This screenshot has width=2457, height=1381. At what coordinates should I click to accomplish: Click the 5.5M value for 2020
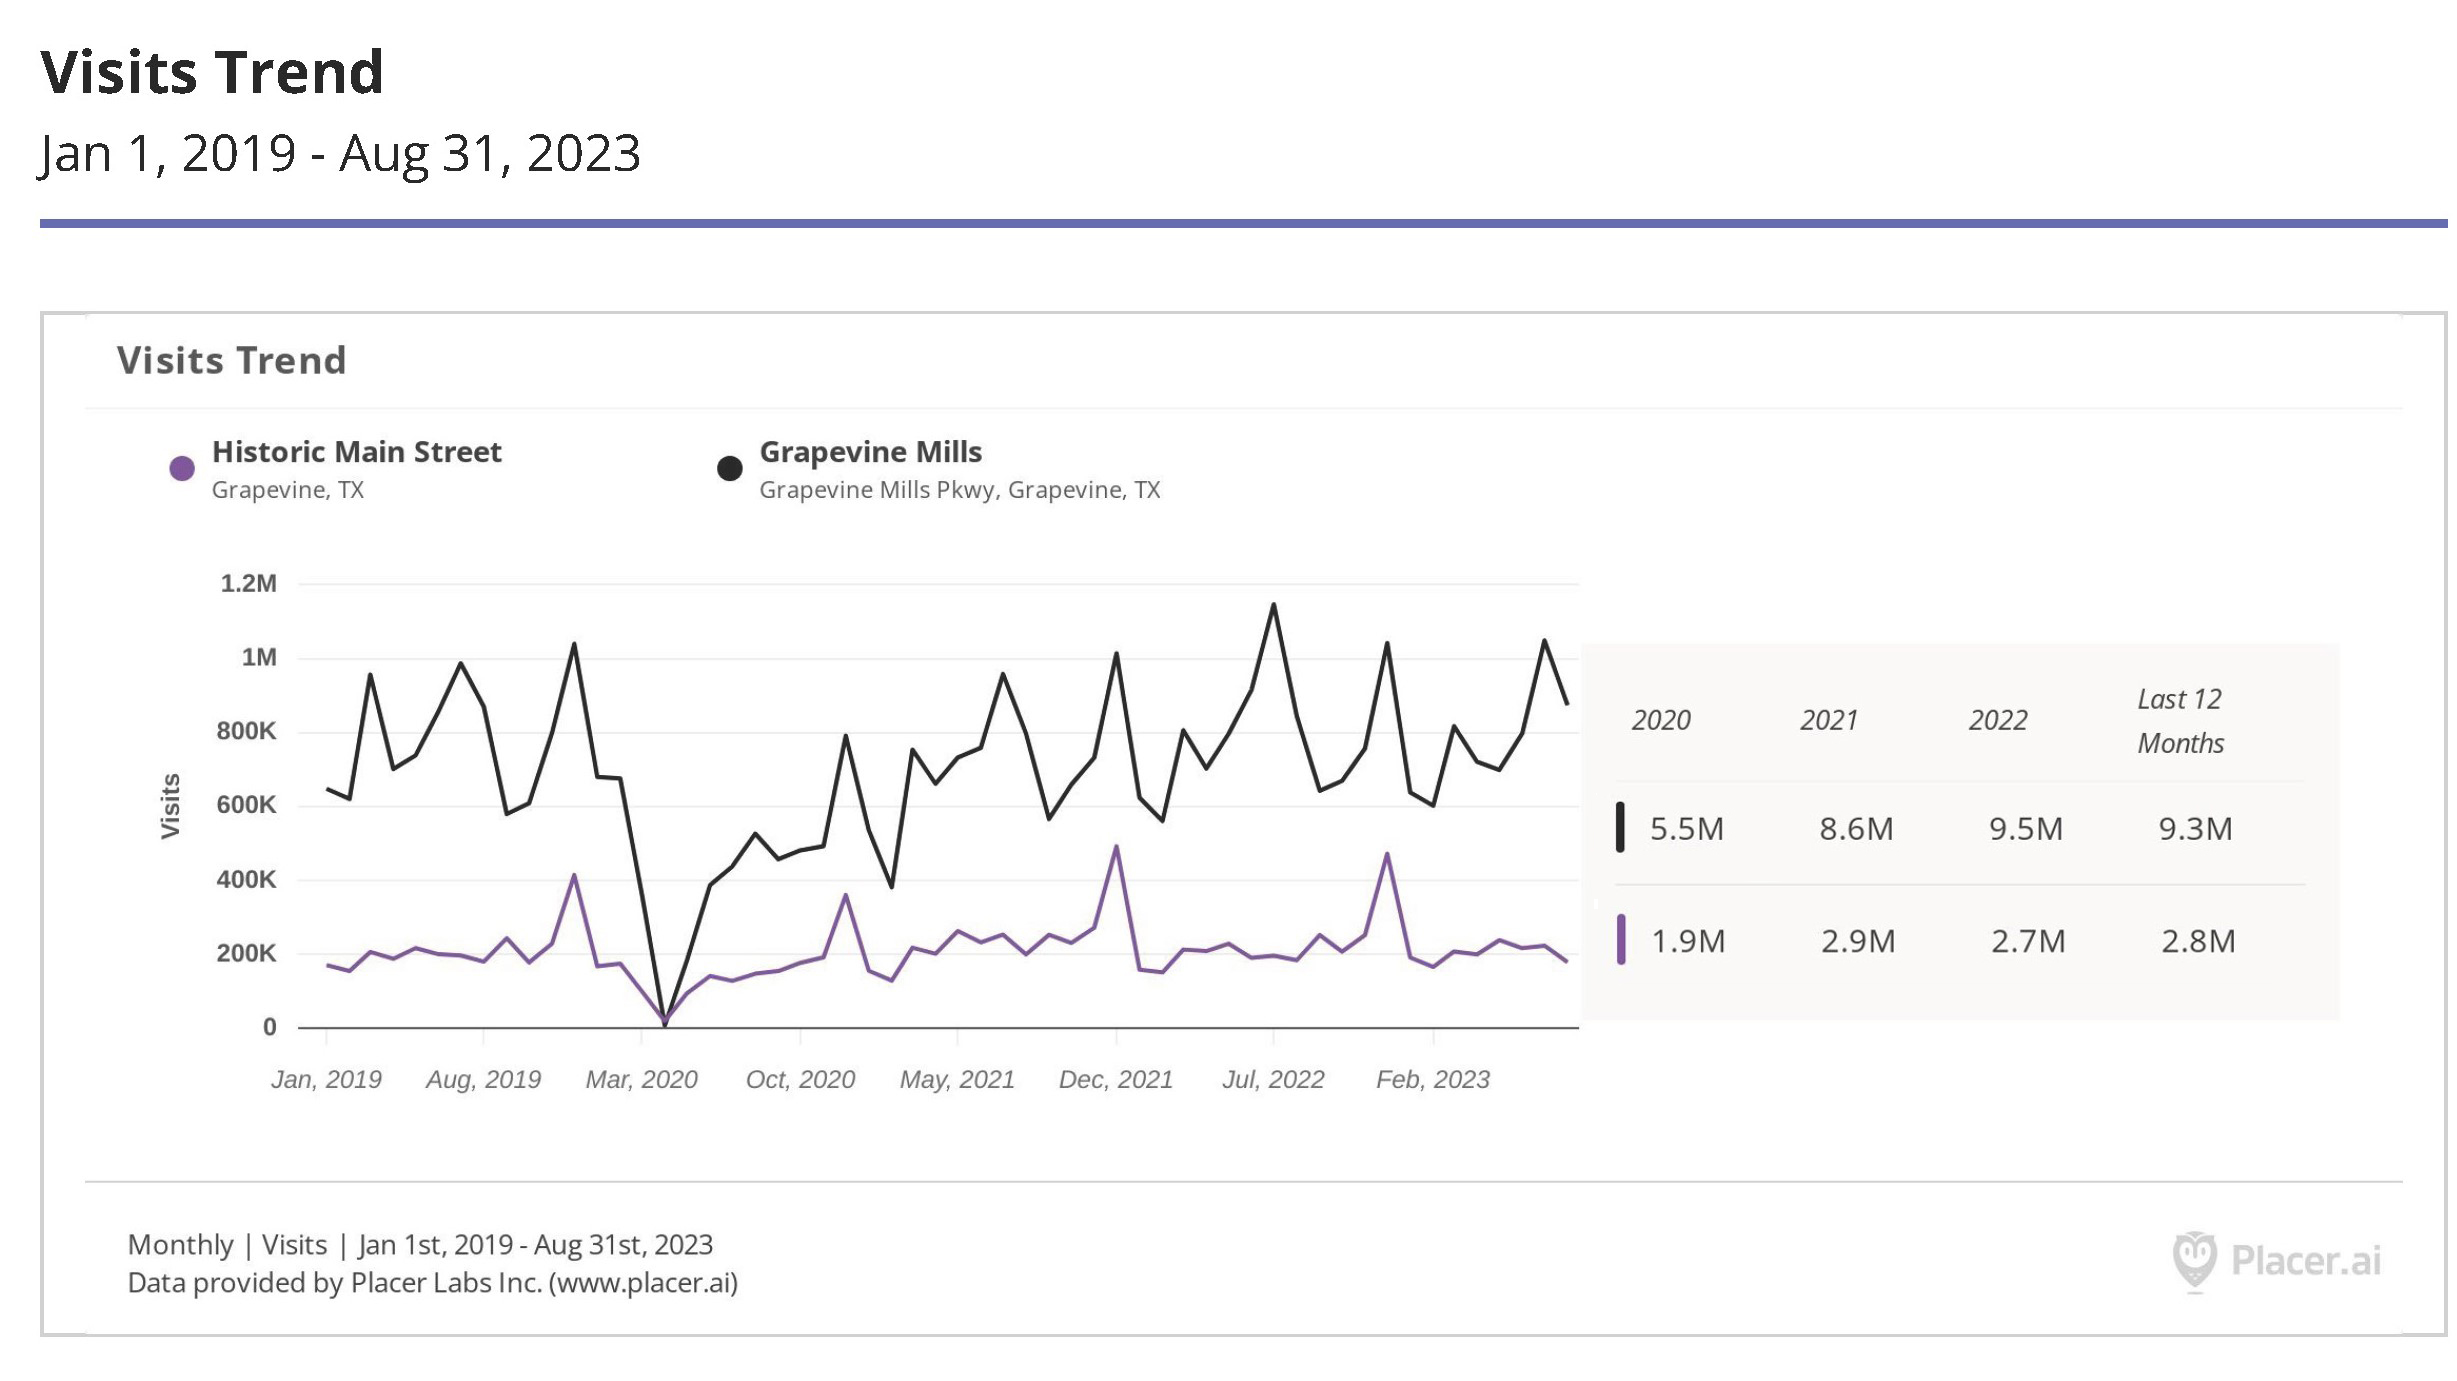tap(1687, 829)
